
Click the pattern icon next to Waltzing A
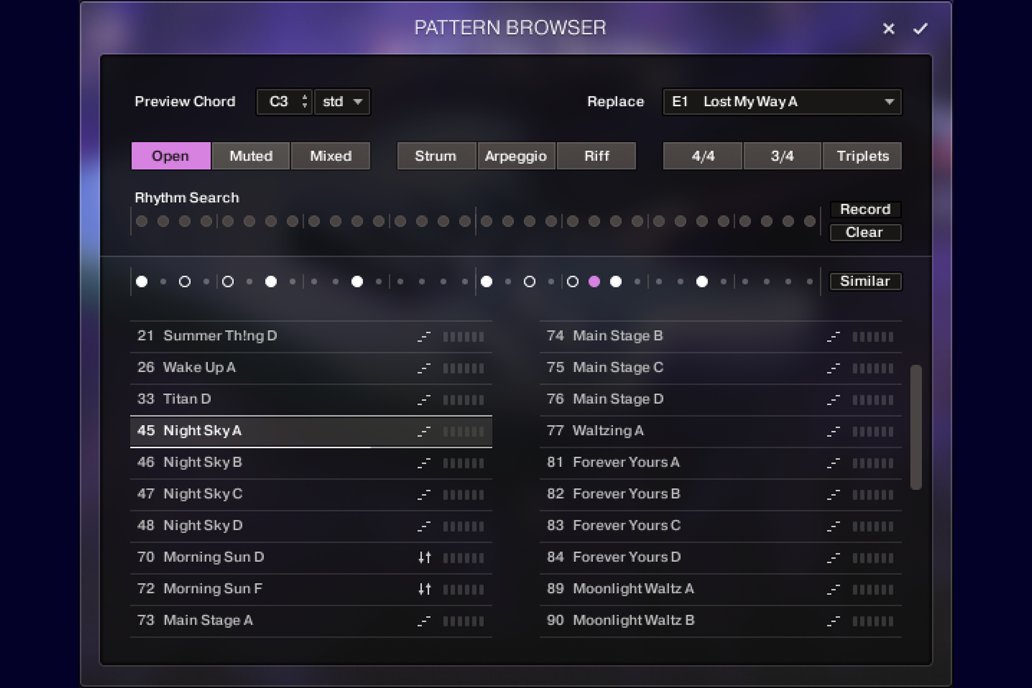point(833,431)
